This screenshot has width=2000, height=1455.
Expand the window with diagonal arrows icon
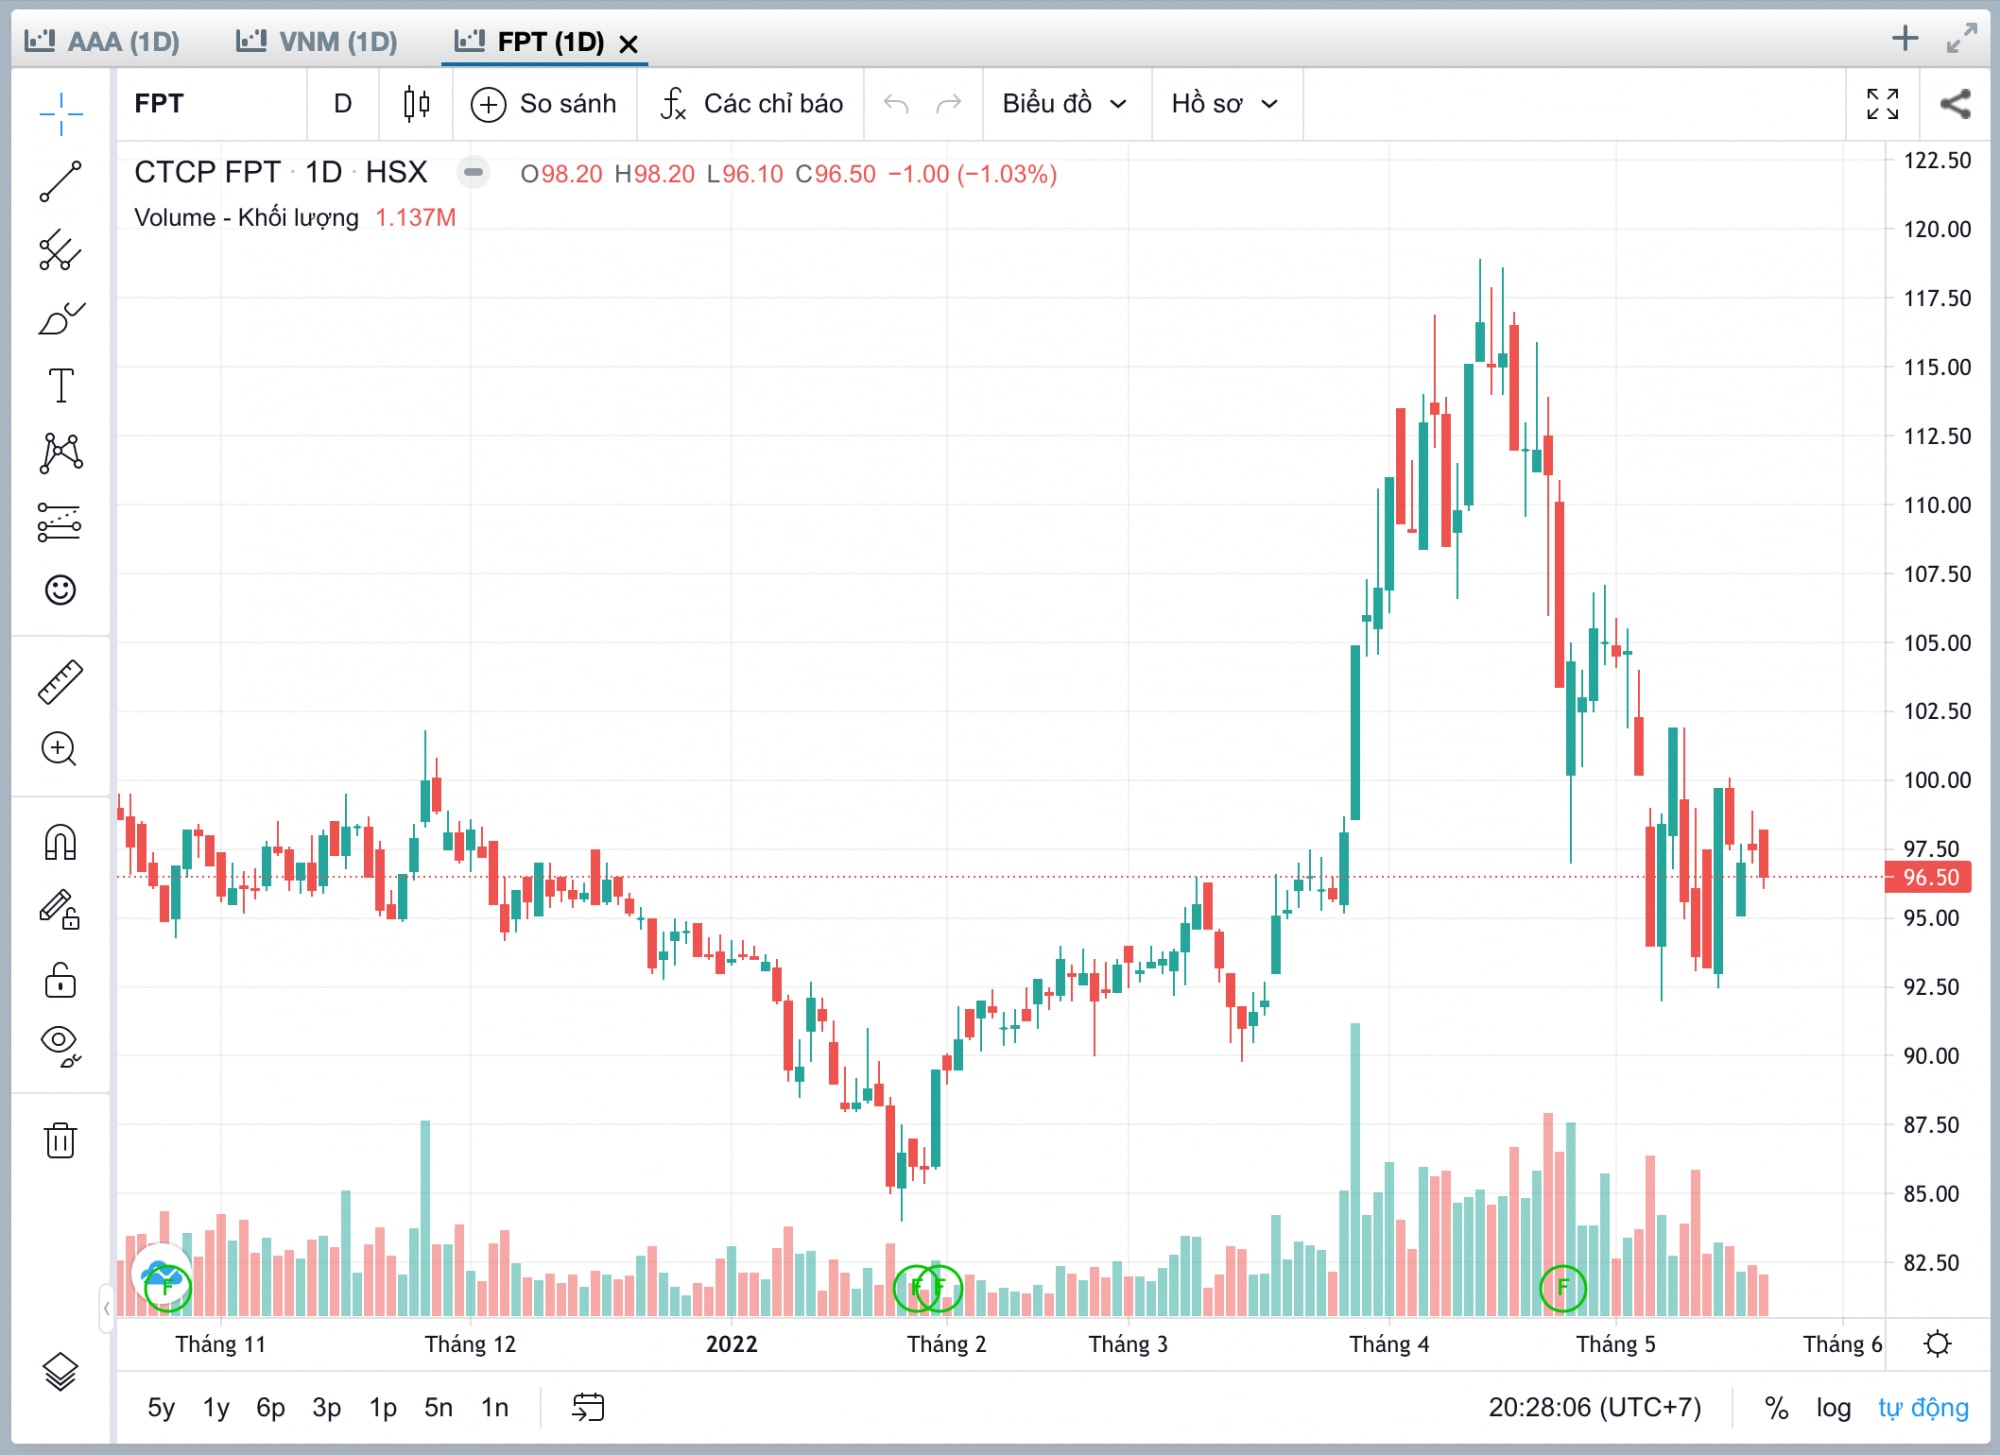(x=1962, y=38)
